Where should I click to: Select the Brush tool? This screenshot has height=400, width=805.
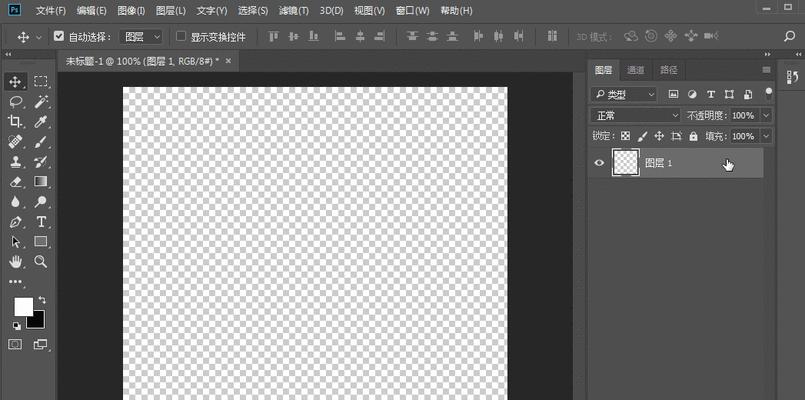41,142
